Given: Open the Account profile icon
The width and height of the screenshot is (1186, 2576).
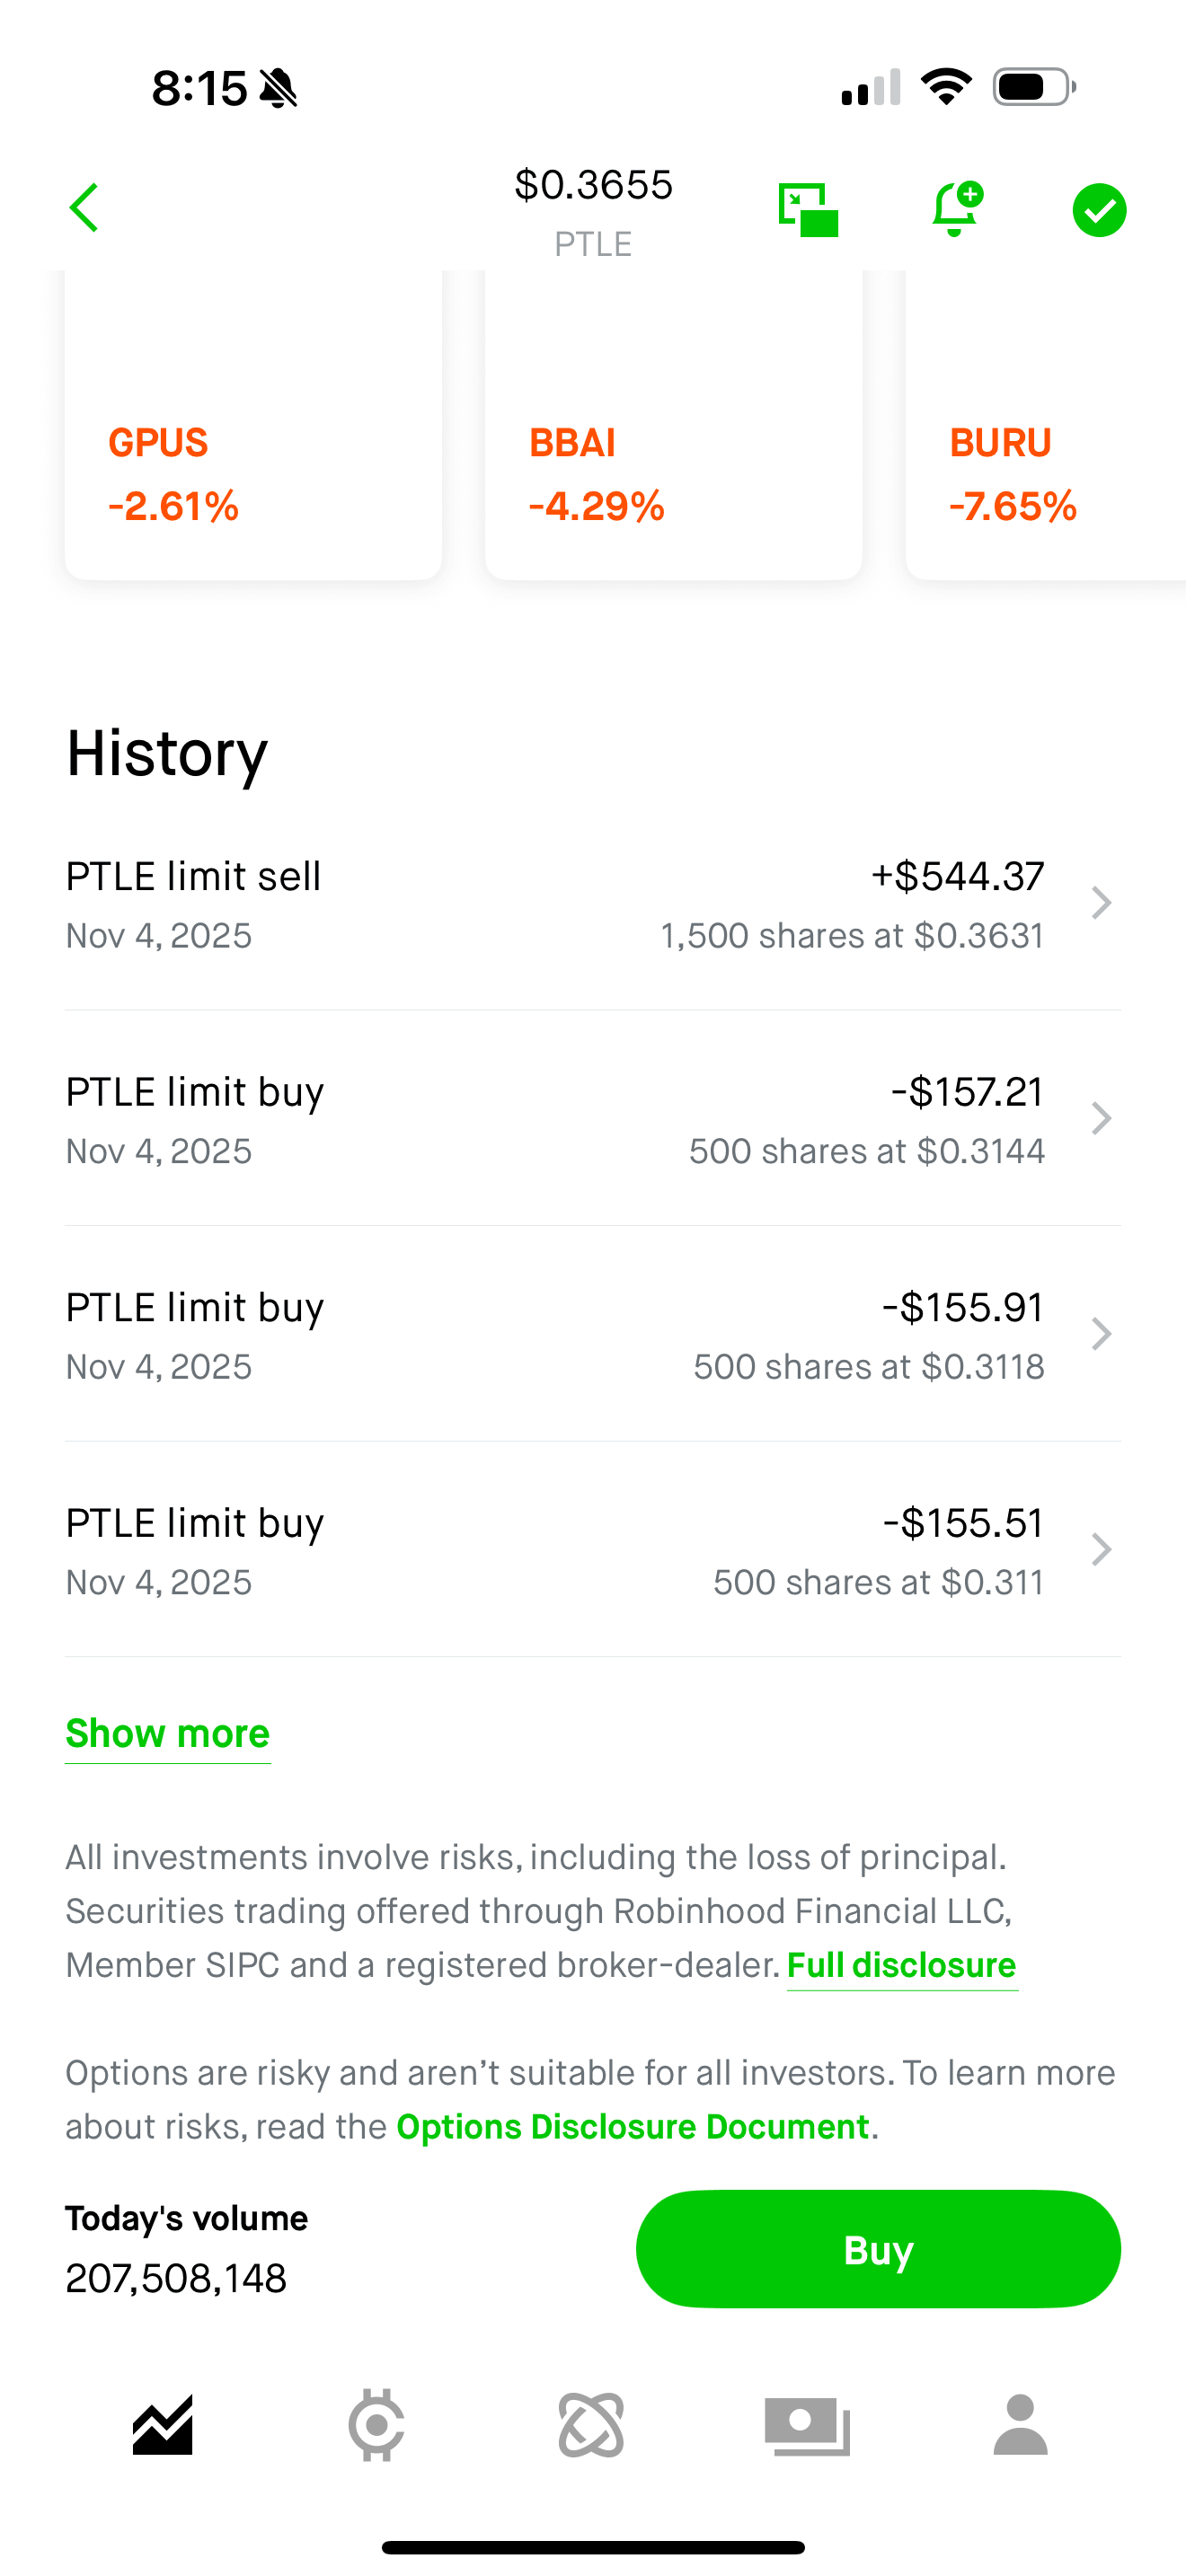Looking at the screenshot, I should (x=1020, y=2425).
